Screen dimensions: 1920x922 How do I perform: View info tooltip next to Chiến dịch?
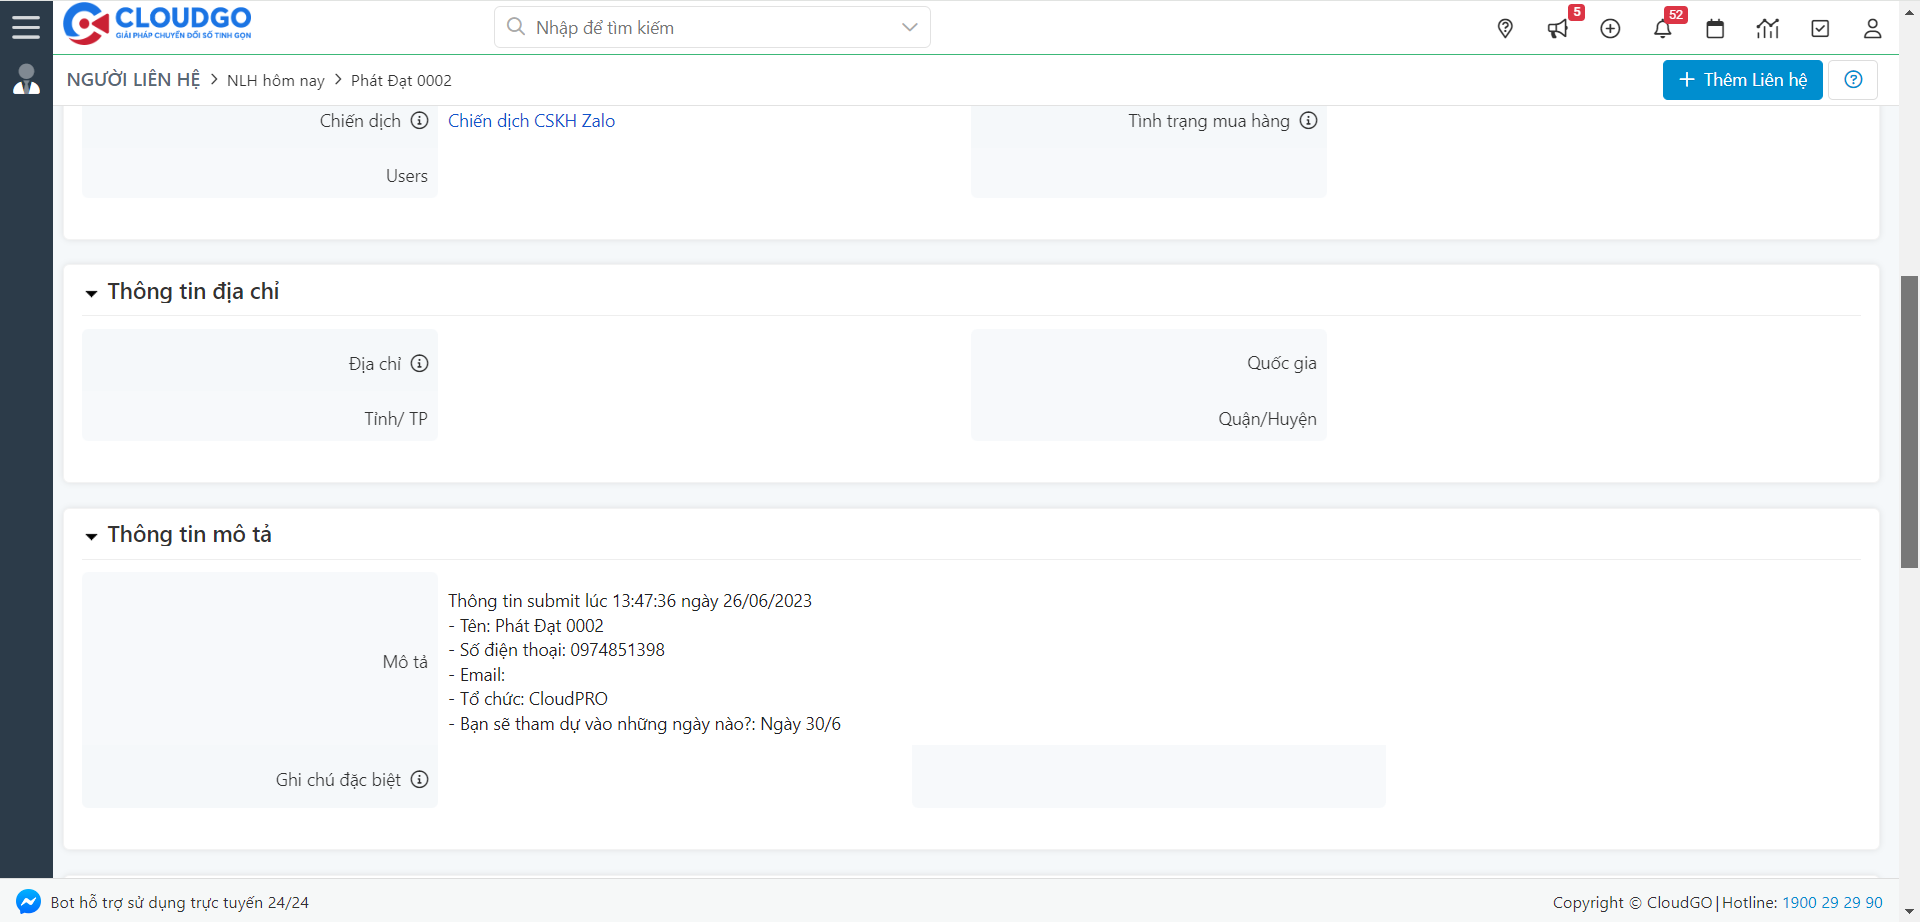coord(420,120)
